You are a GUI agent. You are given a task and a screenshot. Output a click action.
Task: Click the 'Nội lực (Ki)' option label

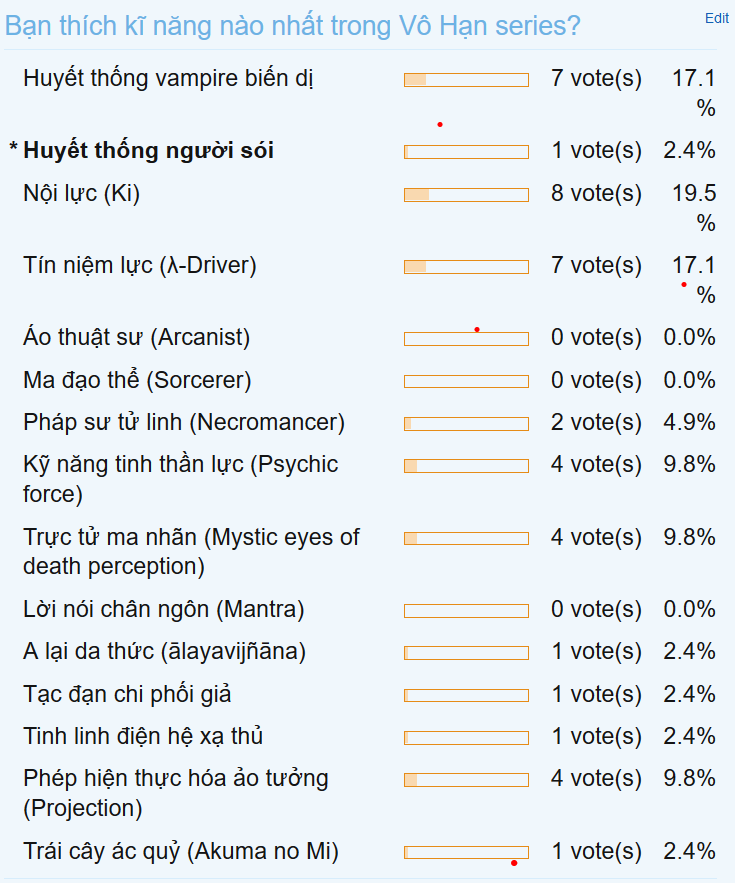click(81, 193)
